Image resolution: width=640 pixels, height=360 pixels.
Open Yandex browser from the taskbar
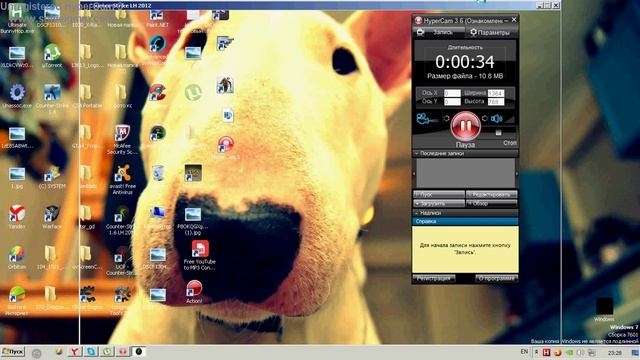(75, 352)
